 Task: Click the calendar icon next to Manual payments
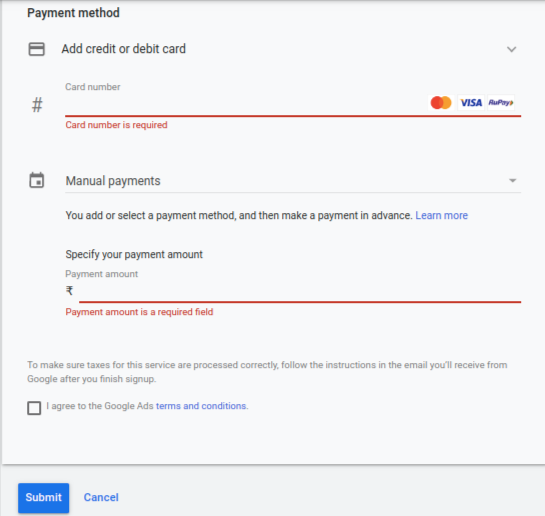(x=36, y=180)
